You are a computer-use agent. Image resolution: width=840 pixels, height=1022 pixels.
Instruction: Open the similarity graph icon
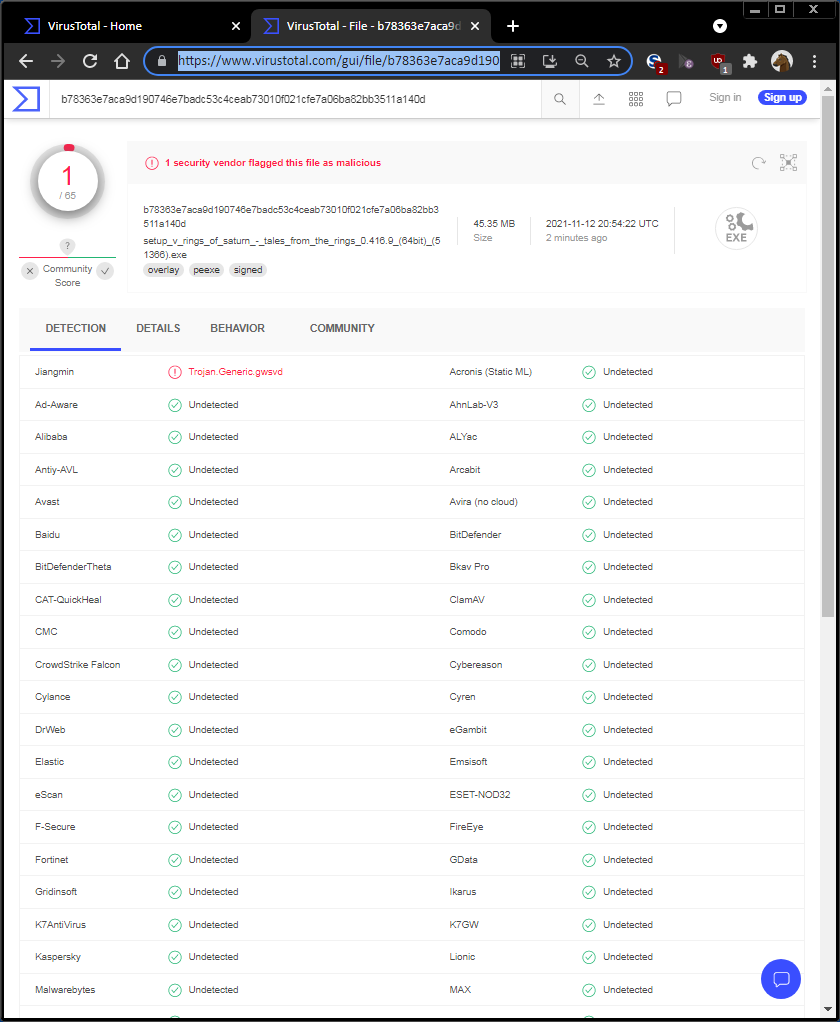point(789,162)
